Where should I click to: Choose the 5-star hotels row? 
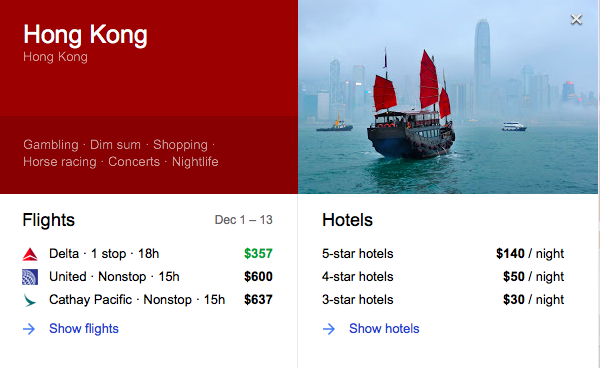[x=443, y=254]
